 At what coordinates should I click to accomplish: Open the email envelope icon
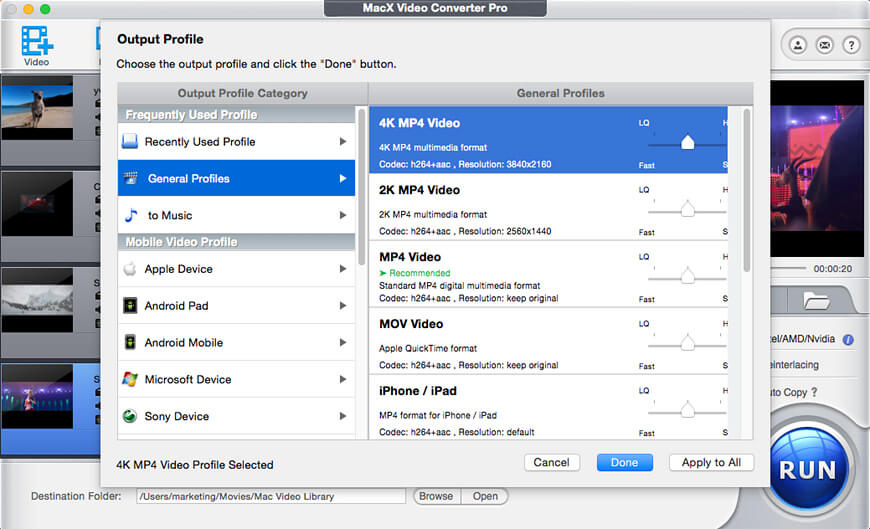(x=825, y=45)
